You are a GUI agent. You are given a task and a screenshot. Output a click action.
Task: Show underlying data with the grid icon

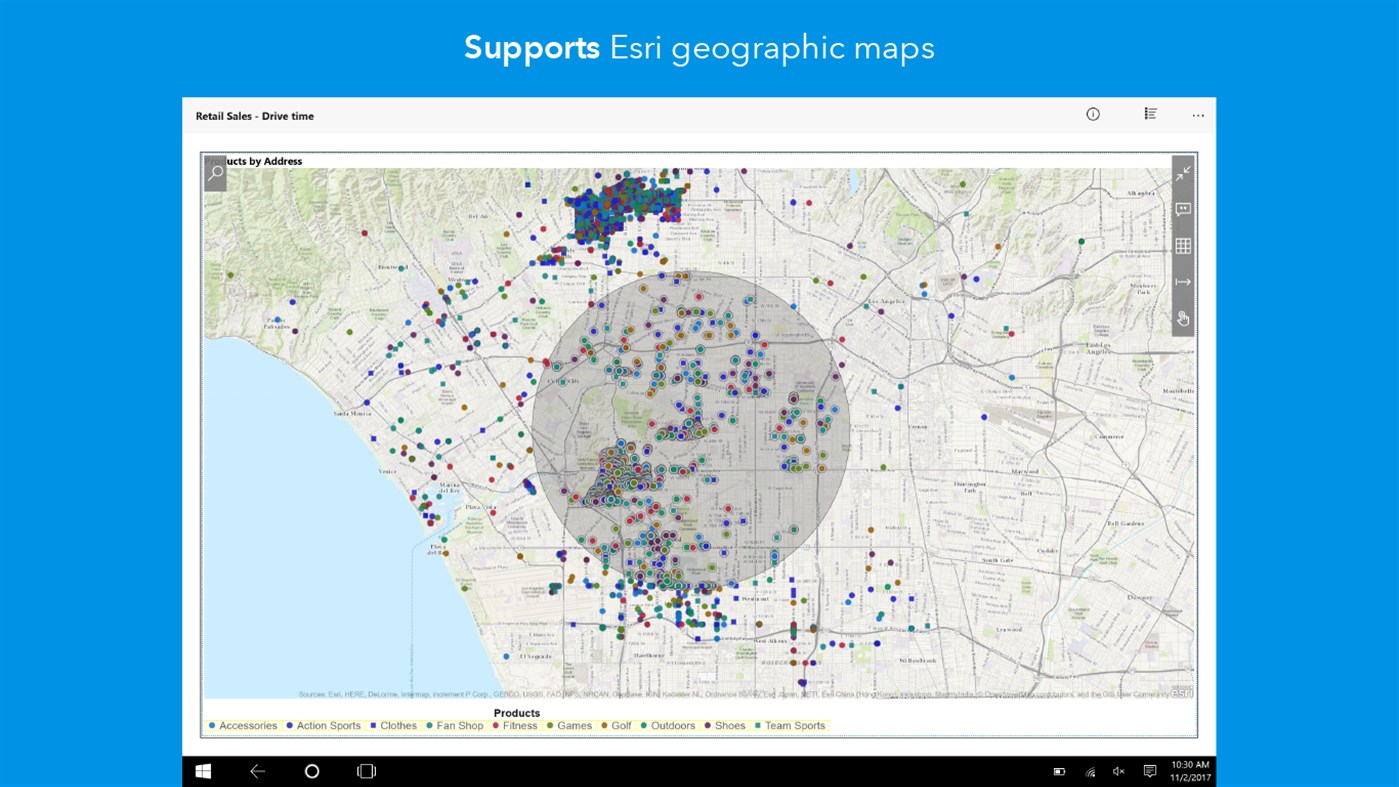pyautogui.click(x=1182, y=245)
